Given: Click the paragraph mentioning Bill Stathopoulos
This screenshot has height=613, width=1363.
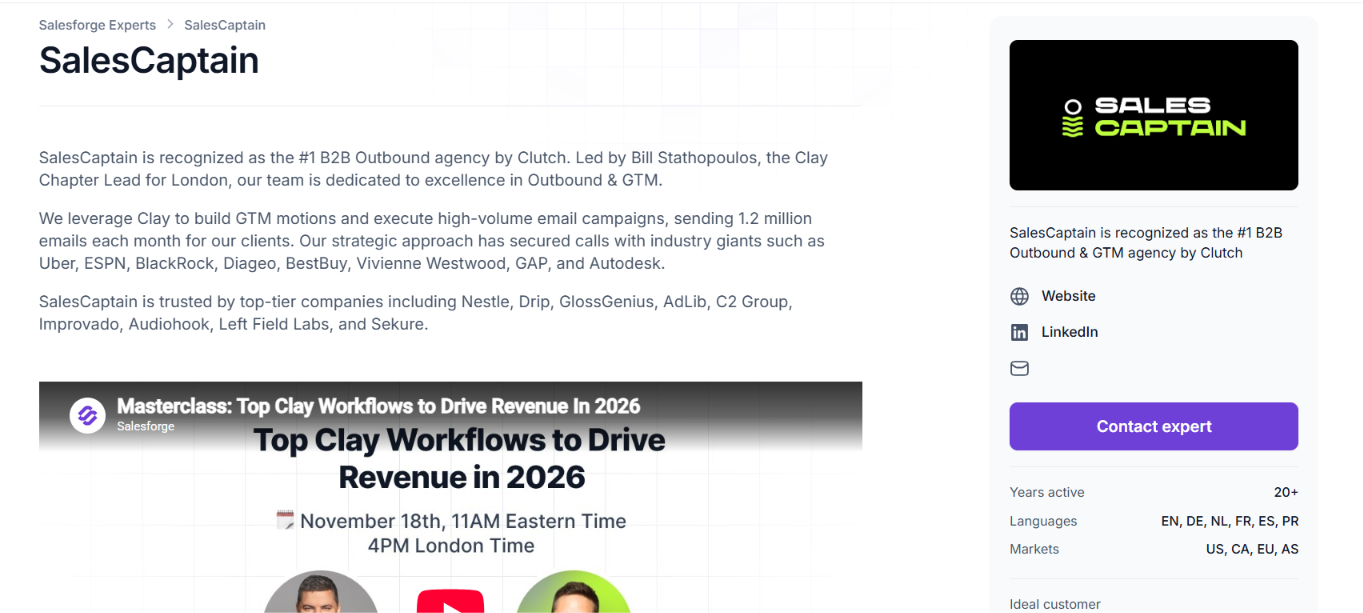Looking at the screenshot, I should pos(433,169).
